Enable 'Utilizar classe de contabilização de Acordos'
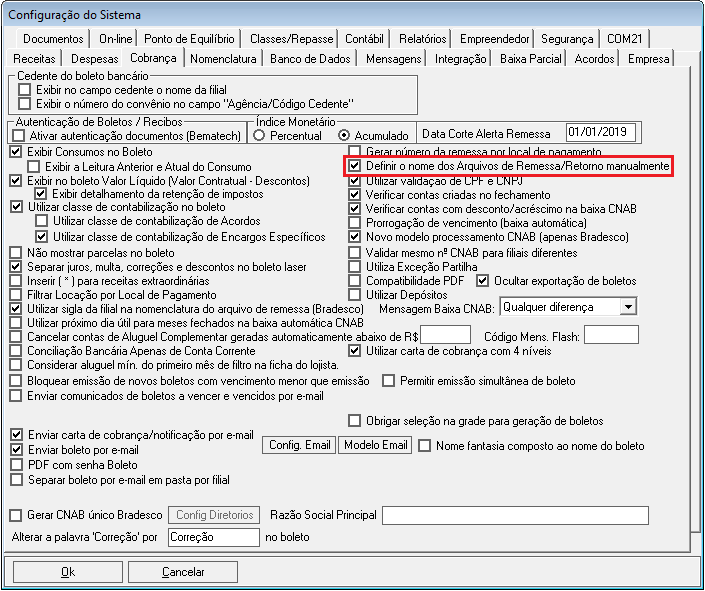The width and height of the screenshot is (705, 591). pyautogui.click(x=41, y=221)
